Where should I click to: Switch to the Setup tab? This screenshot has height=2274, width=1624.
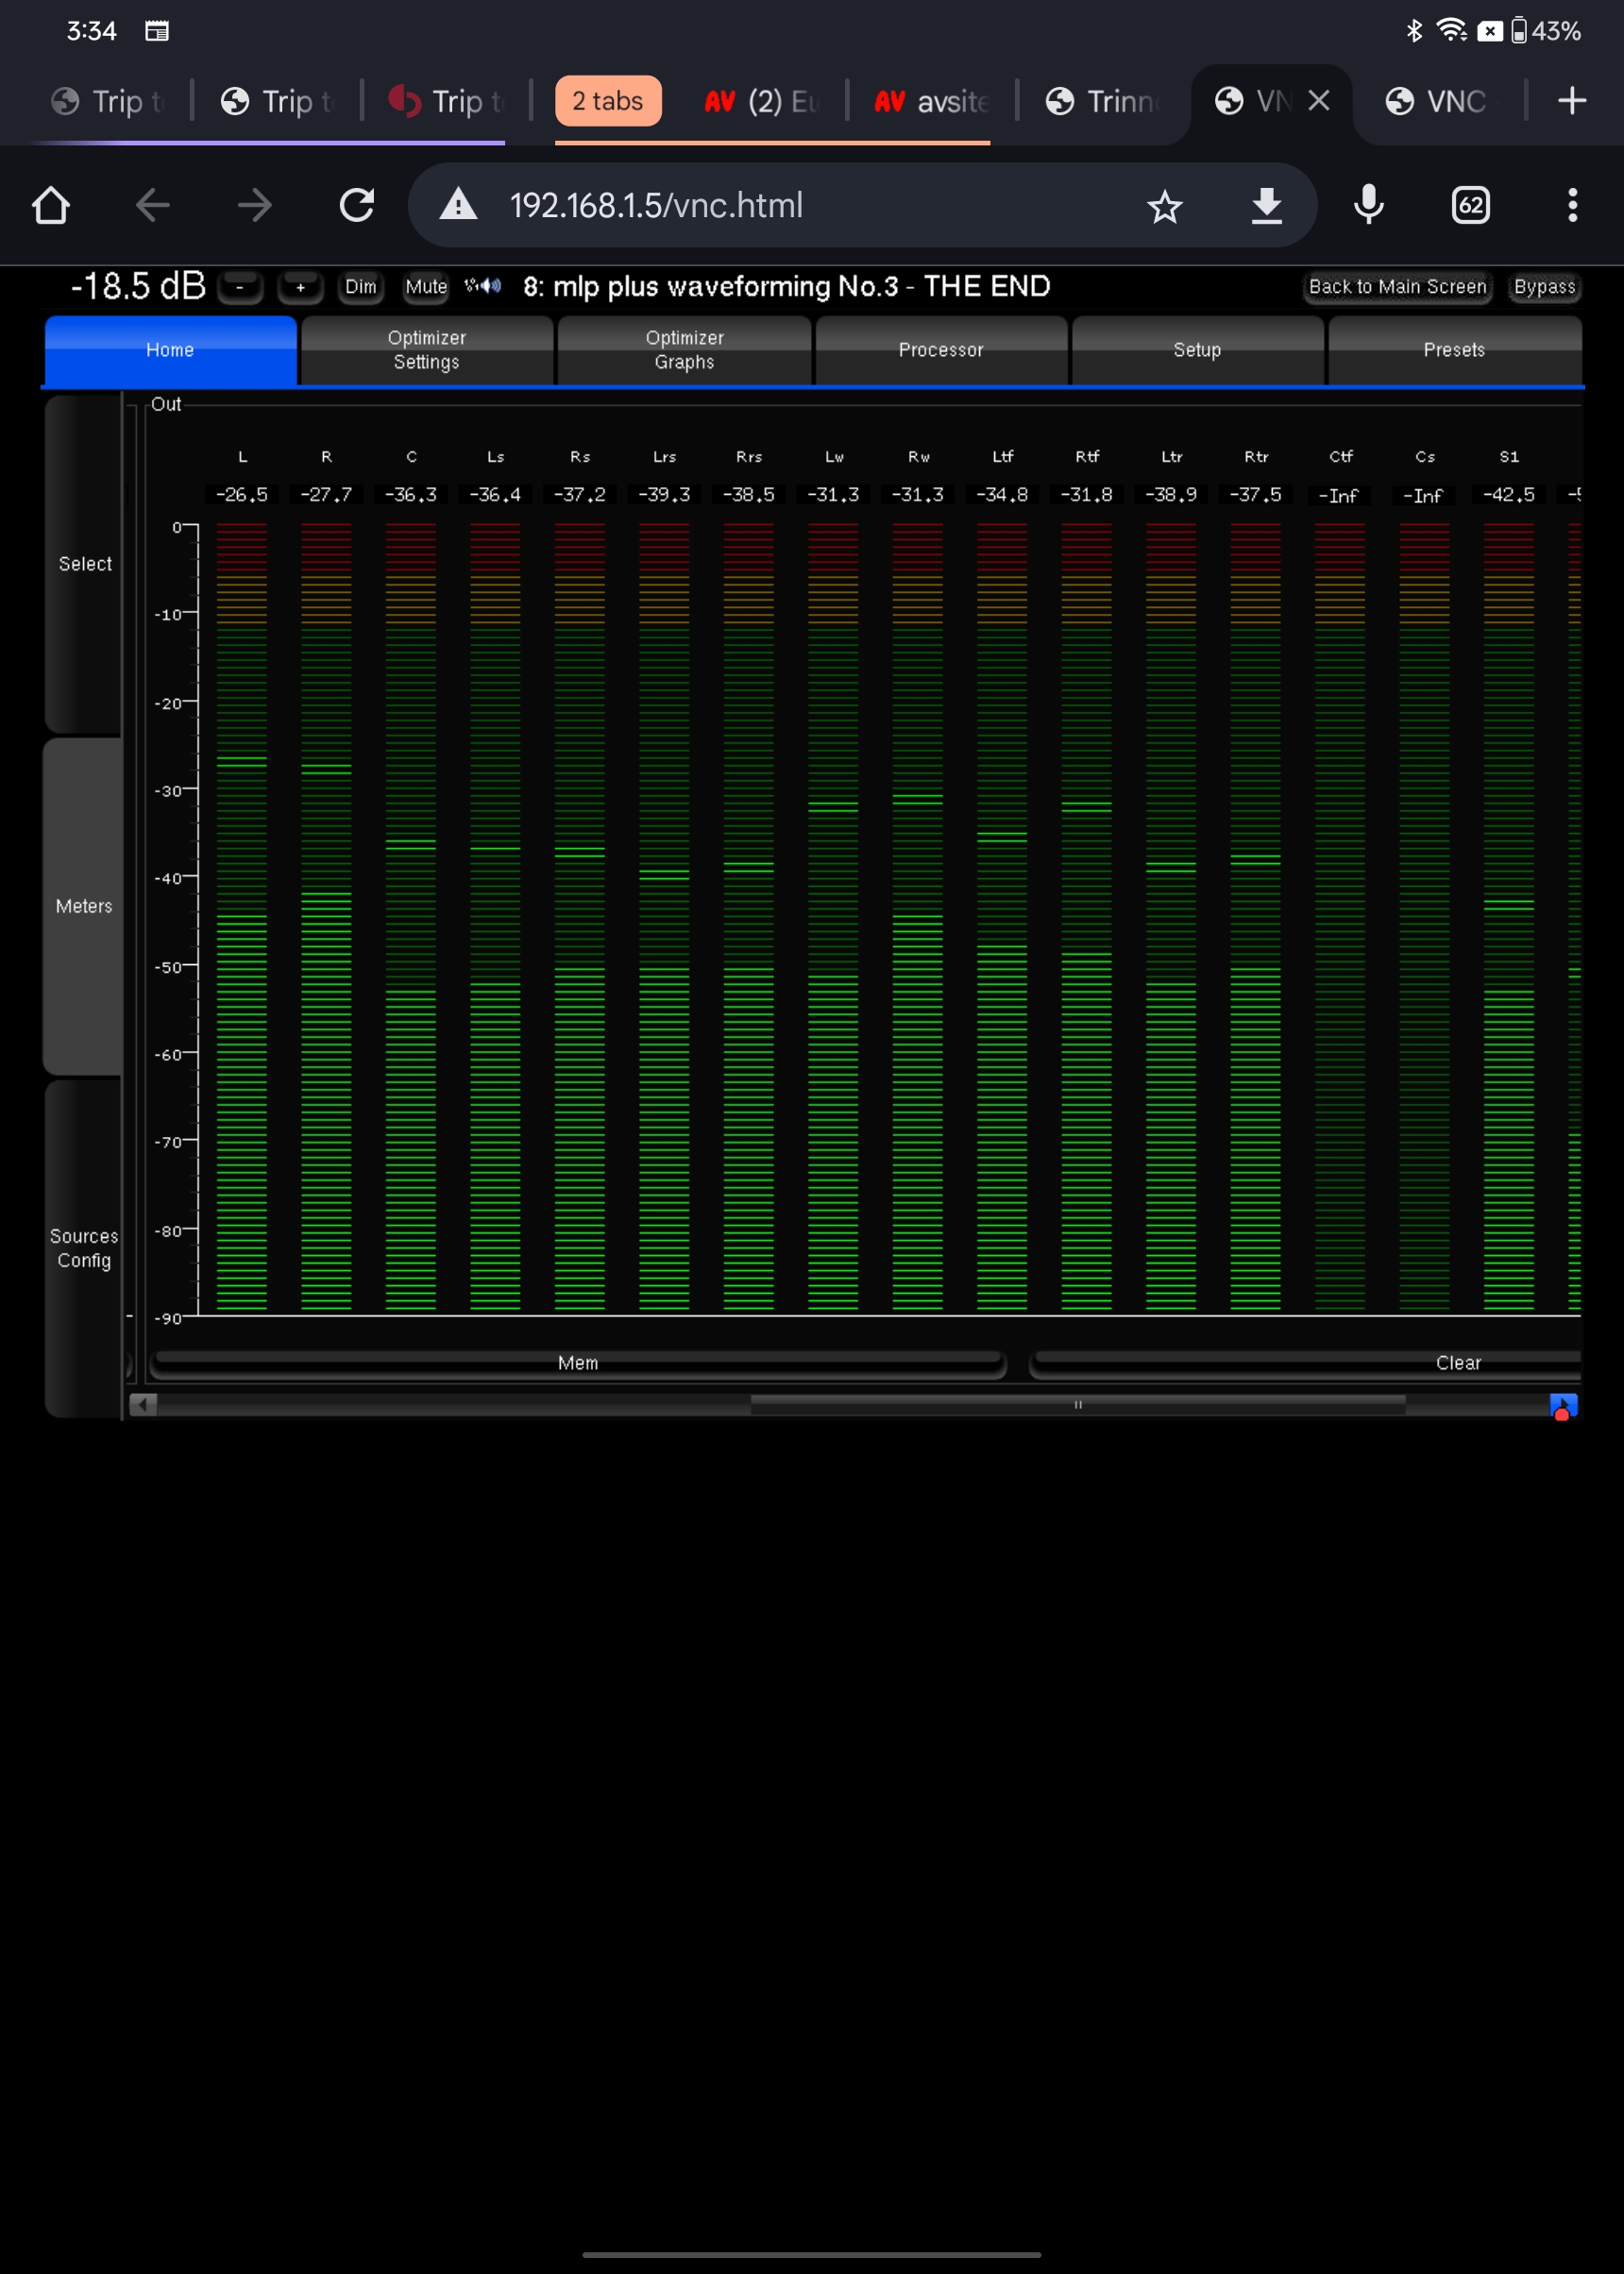pos(1197,350)
